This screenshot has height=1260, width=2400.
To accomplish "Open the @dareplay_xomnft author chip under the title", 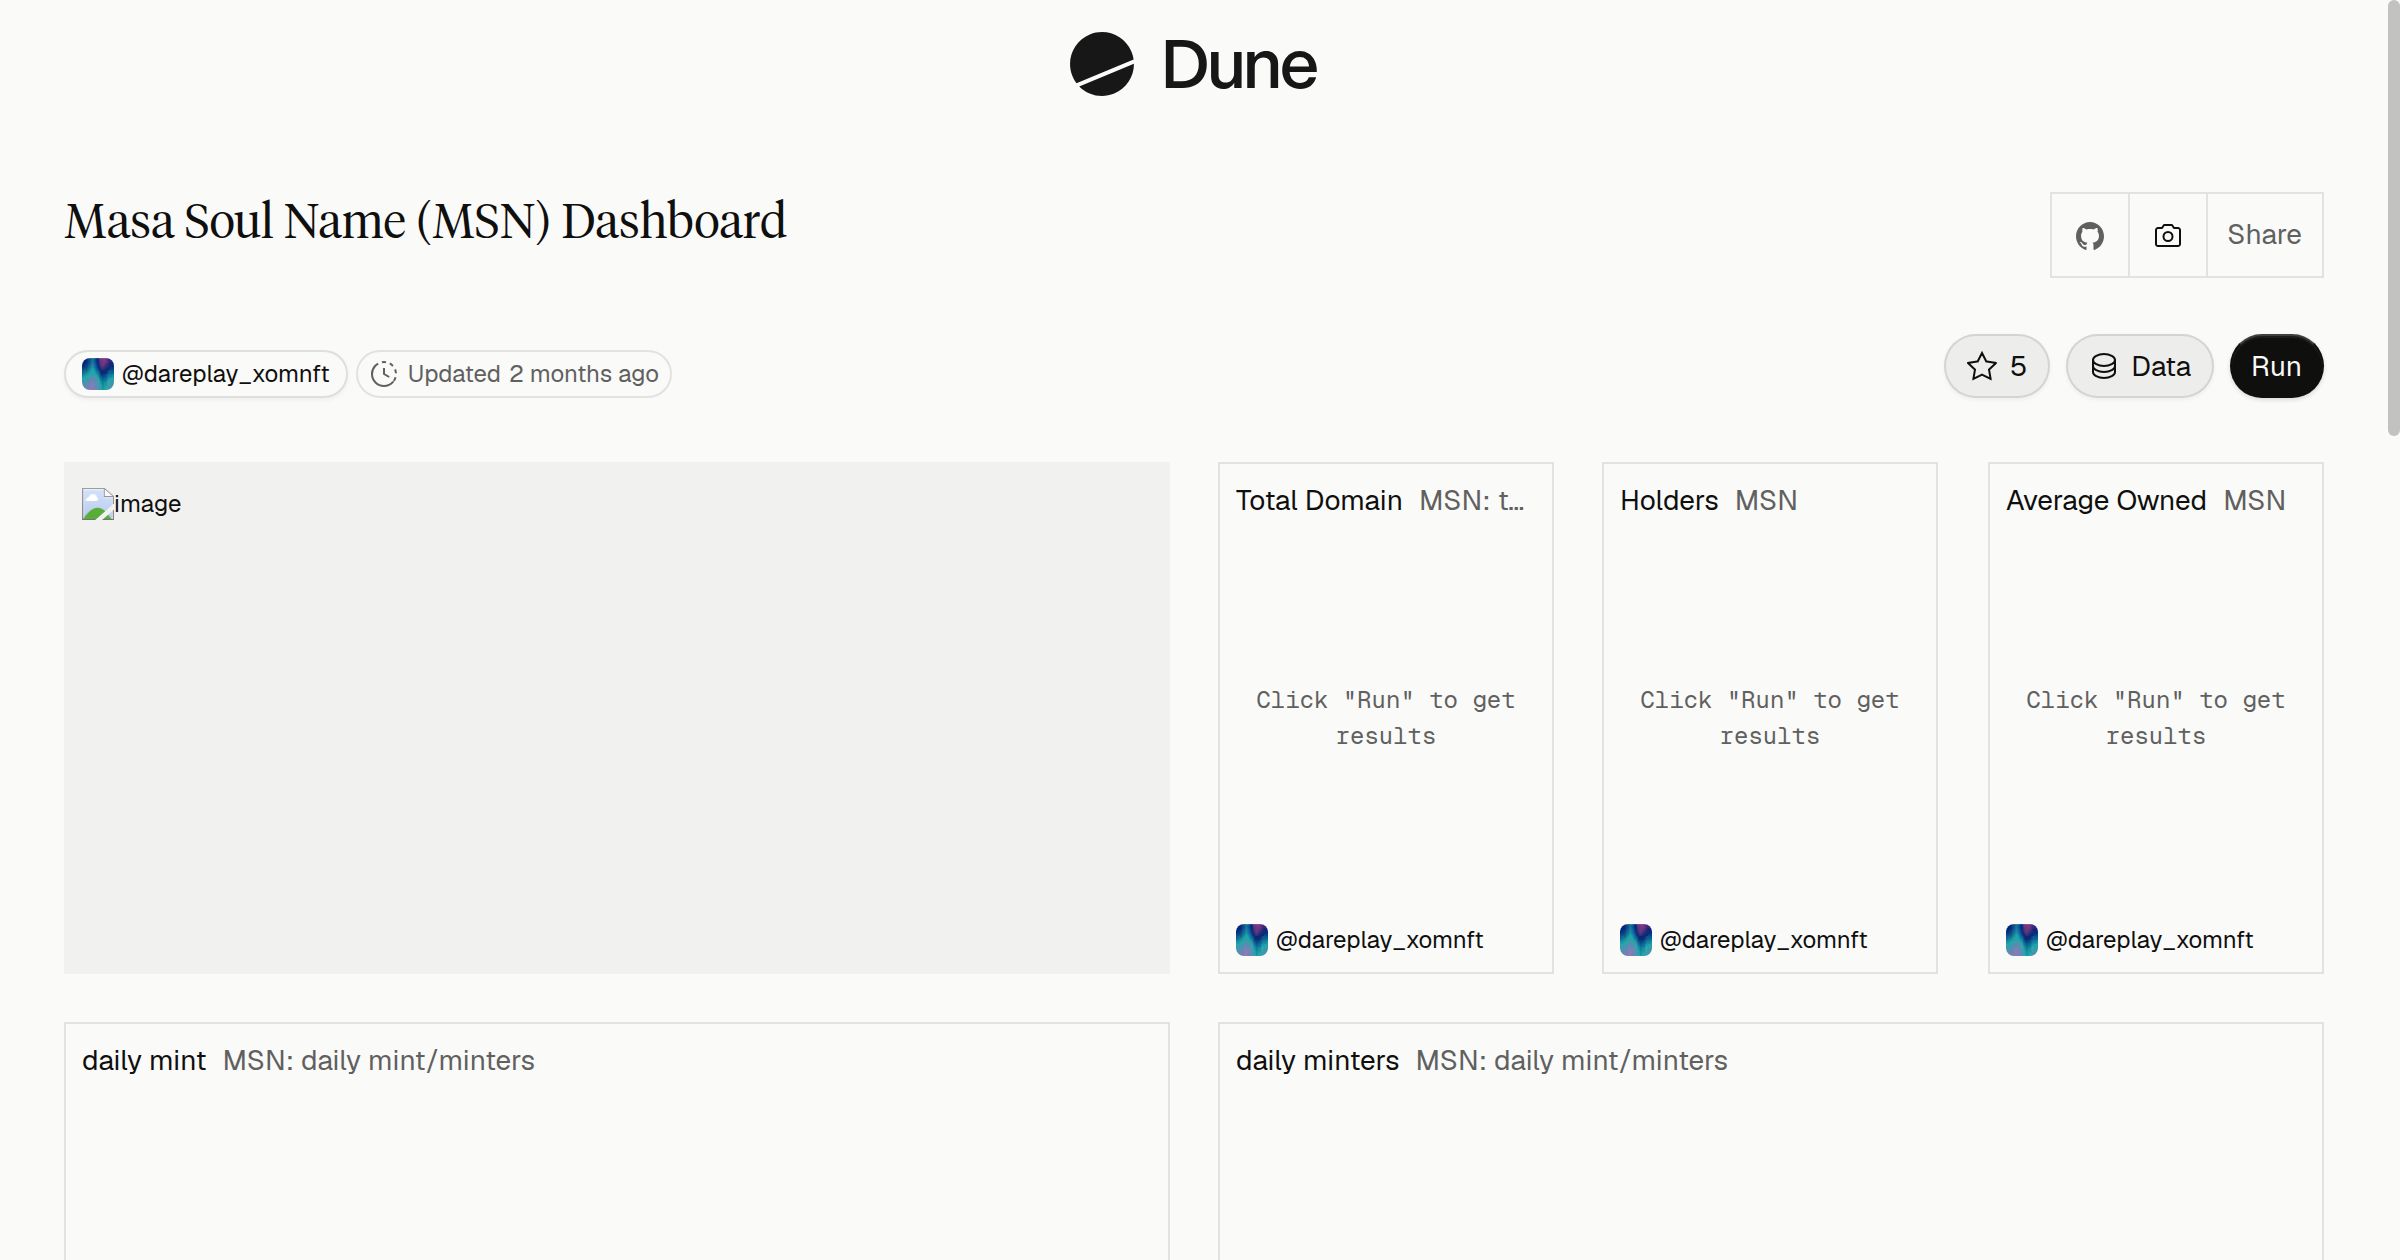I will [206, 374].
